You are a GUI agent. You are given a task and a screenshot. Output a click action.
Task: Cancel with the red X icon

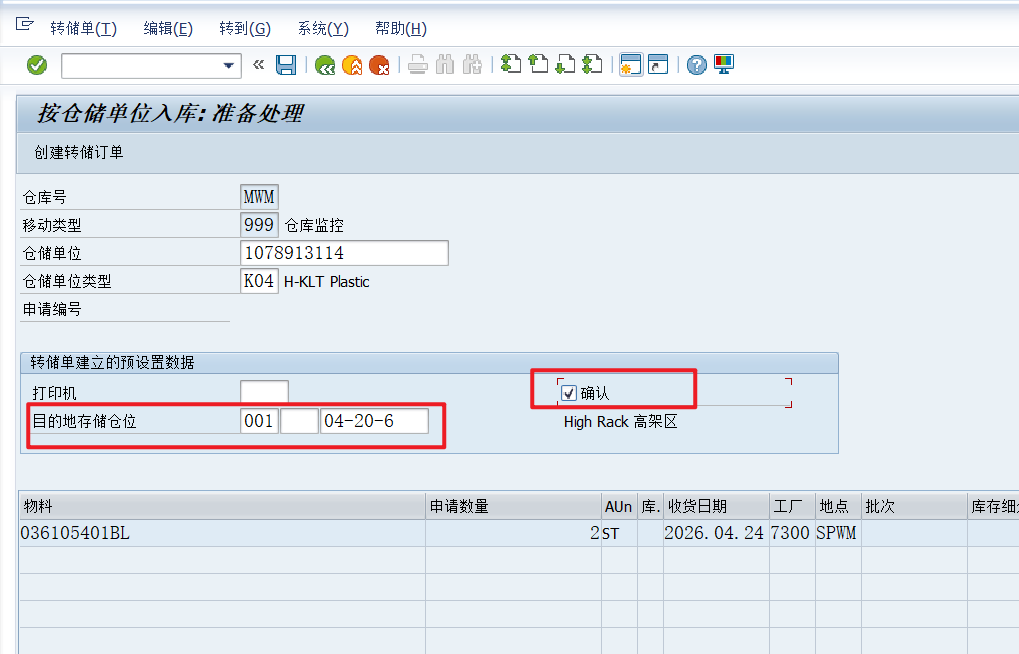click(x=379, y=65)
